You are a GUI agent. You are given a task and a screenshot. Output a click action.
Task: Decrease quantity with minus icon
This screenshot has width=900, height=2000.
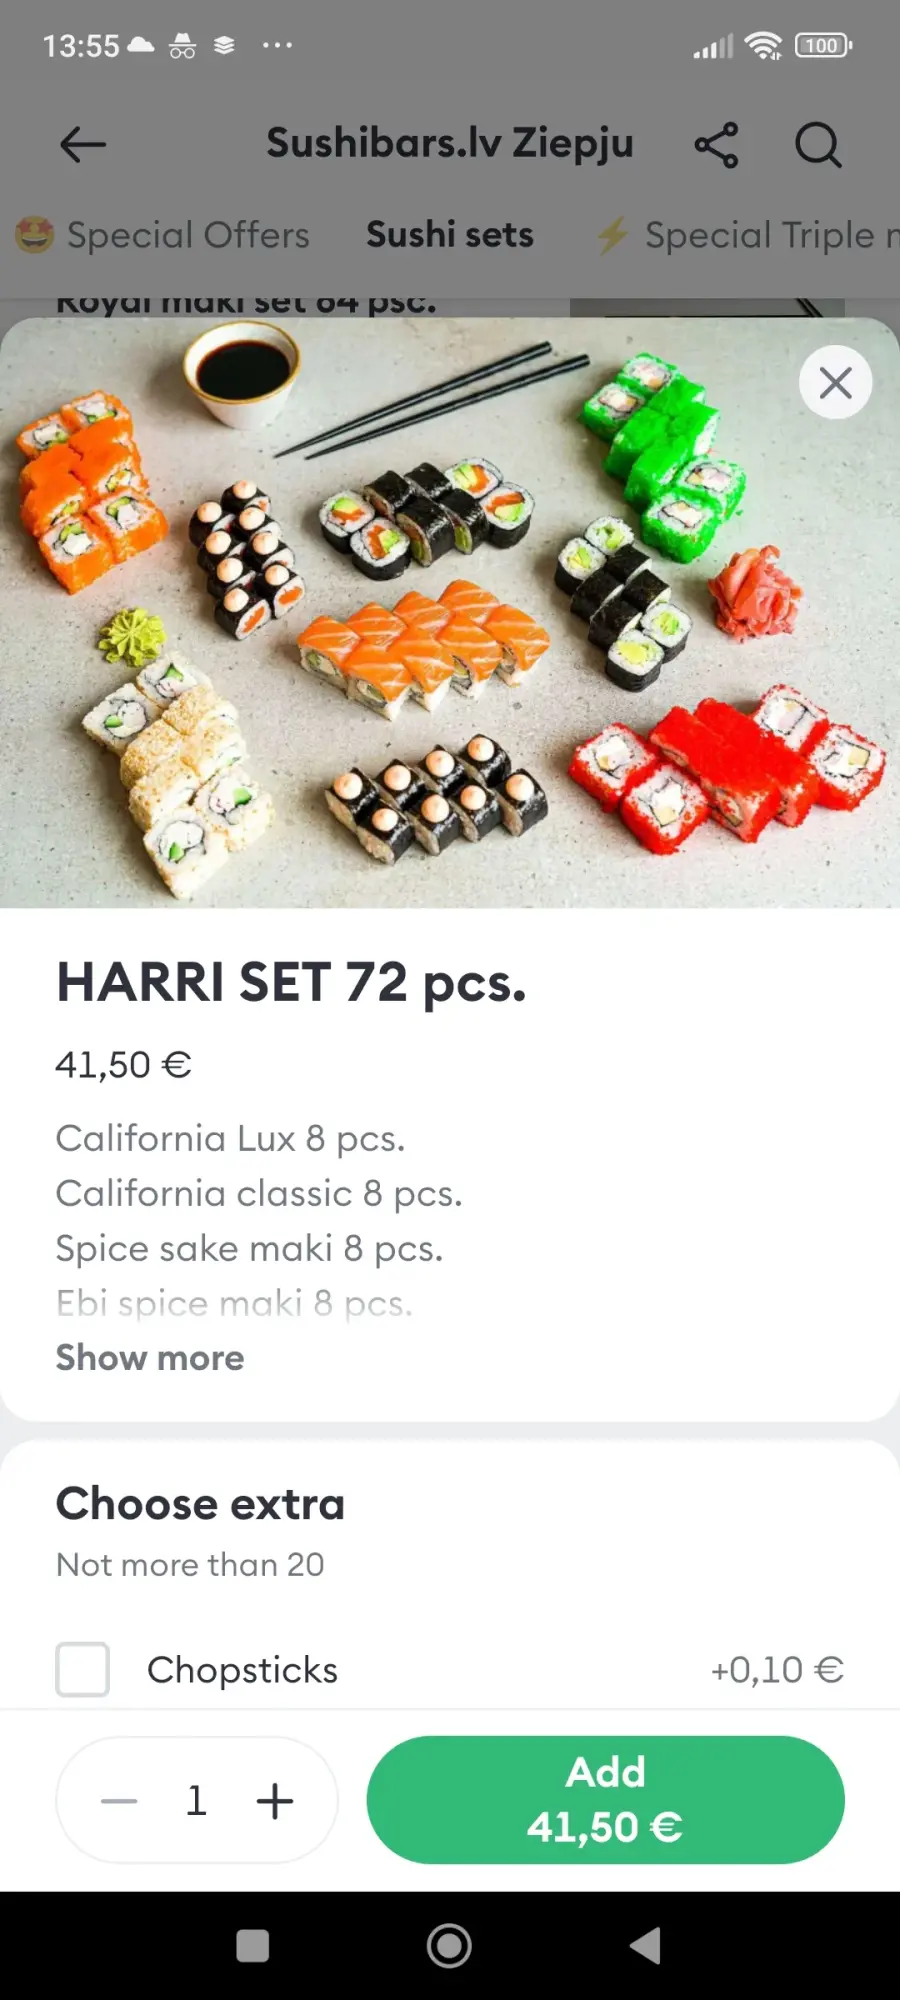point(119,1801)
